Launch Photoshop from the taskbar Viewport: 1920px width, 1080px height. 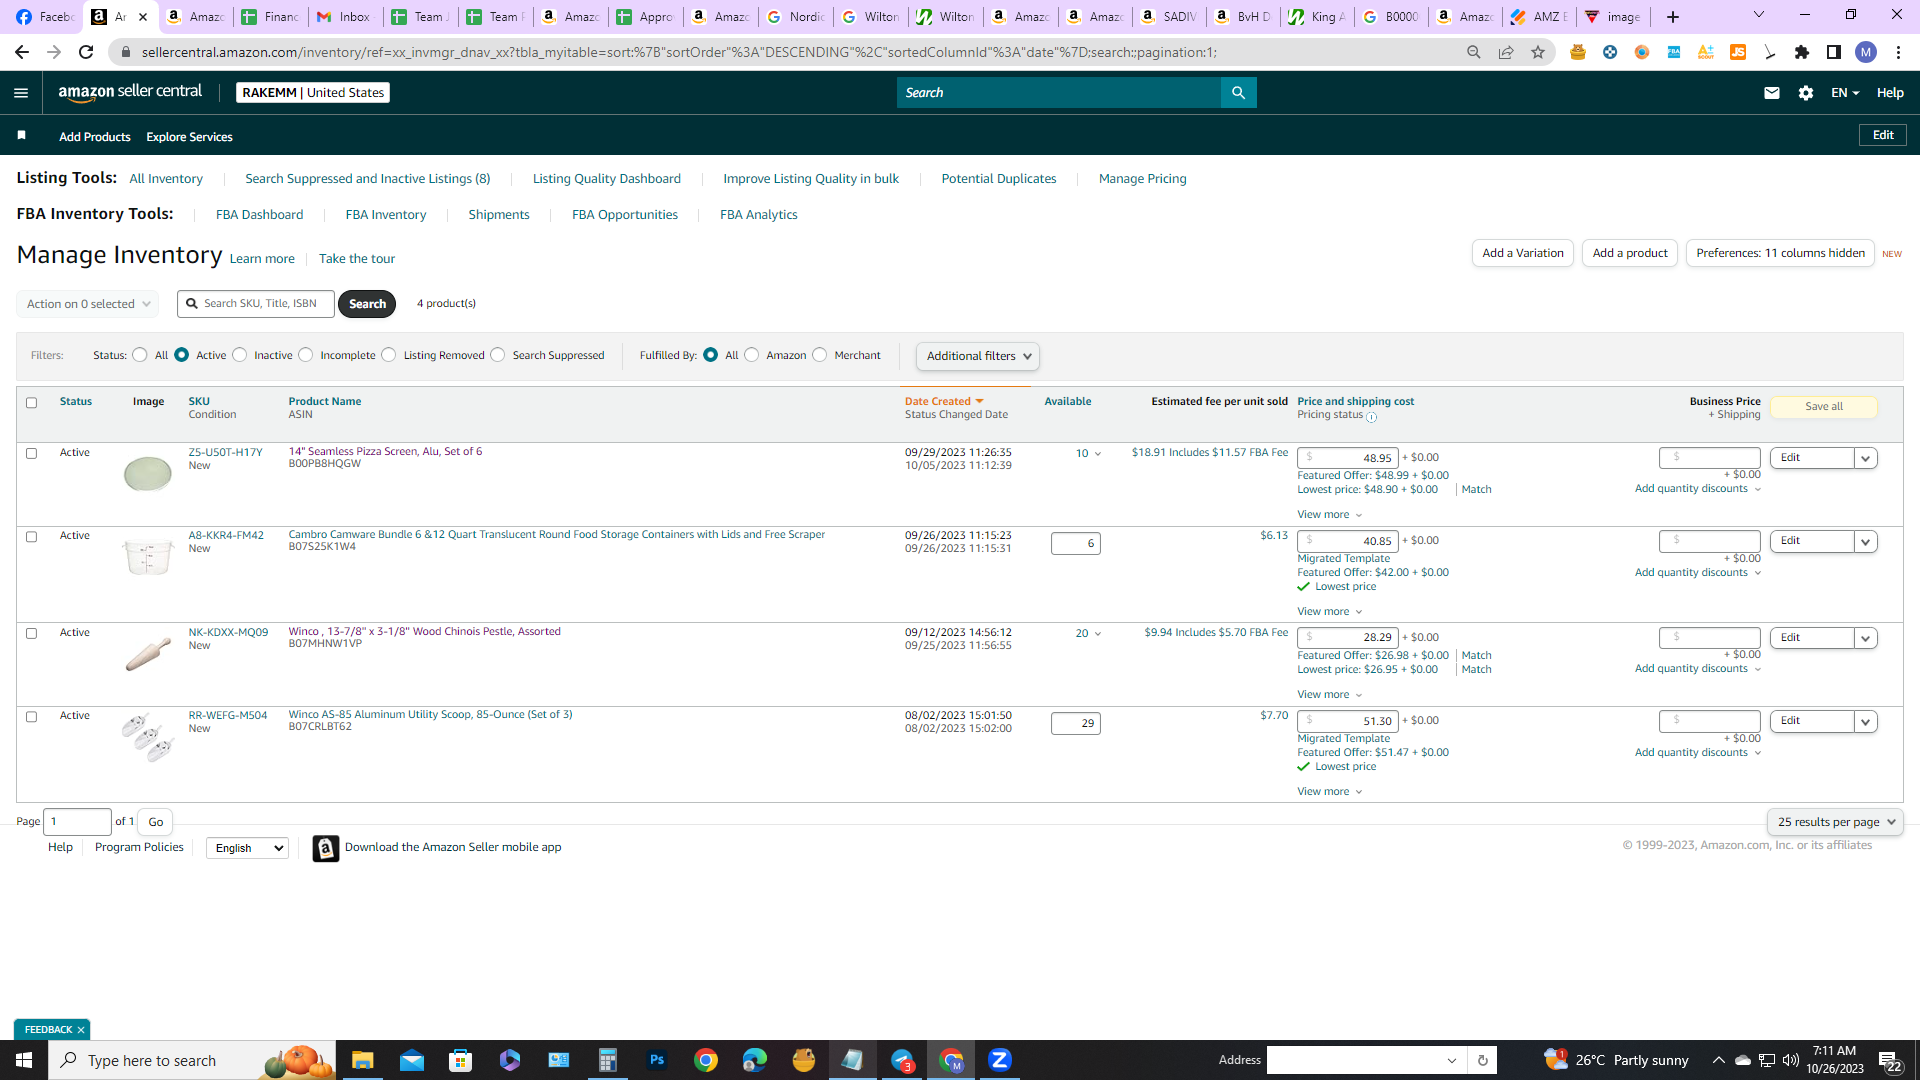pyautogui.click(x=657, y=1060)
